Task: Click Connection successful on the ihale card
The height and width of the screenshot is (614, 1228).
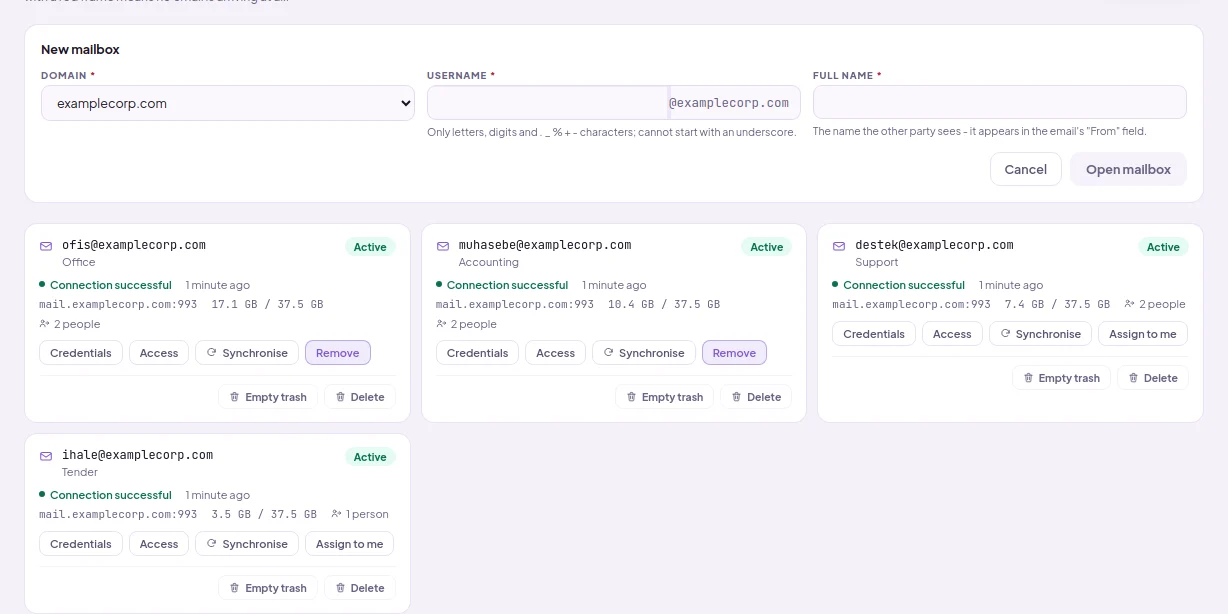Action: tap(111, 495)
